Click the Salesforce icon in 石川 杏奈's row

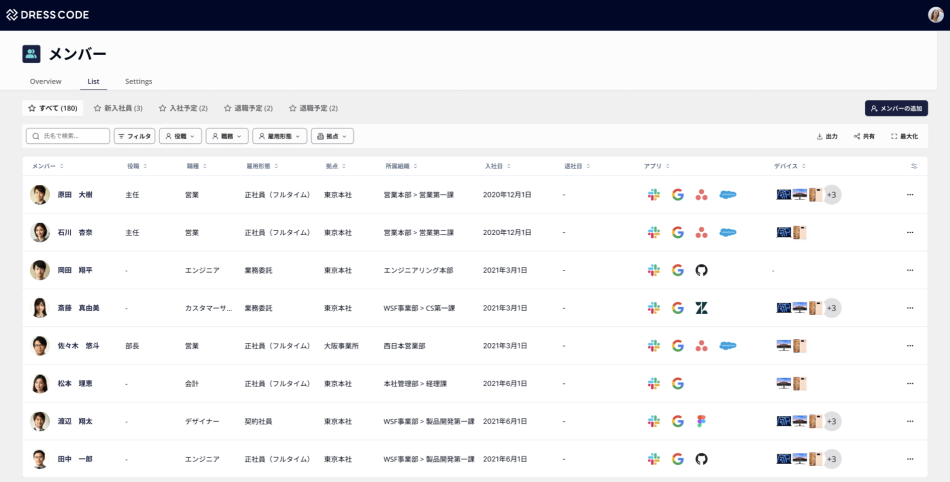pyautogui.click(x=727, y=232)
